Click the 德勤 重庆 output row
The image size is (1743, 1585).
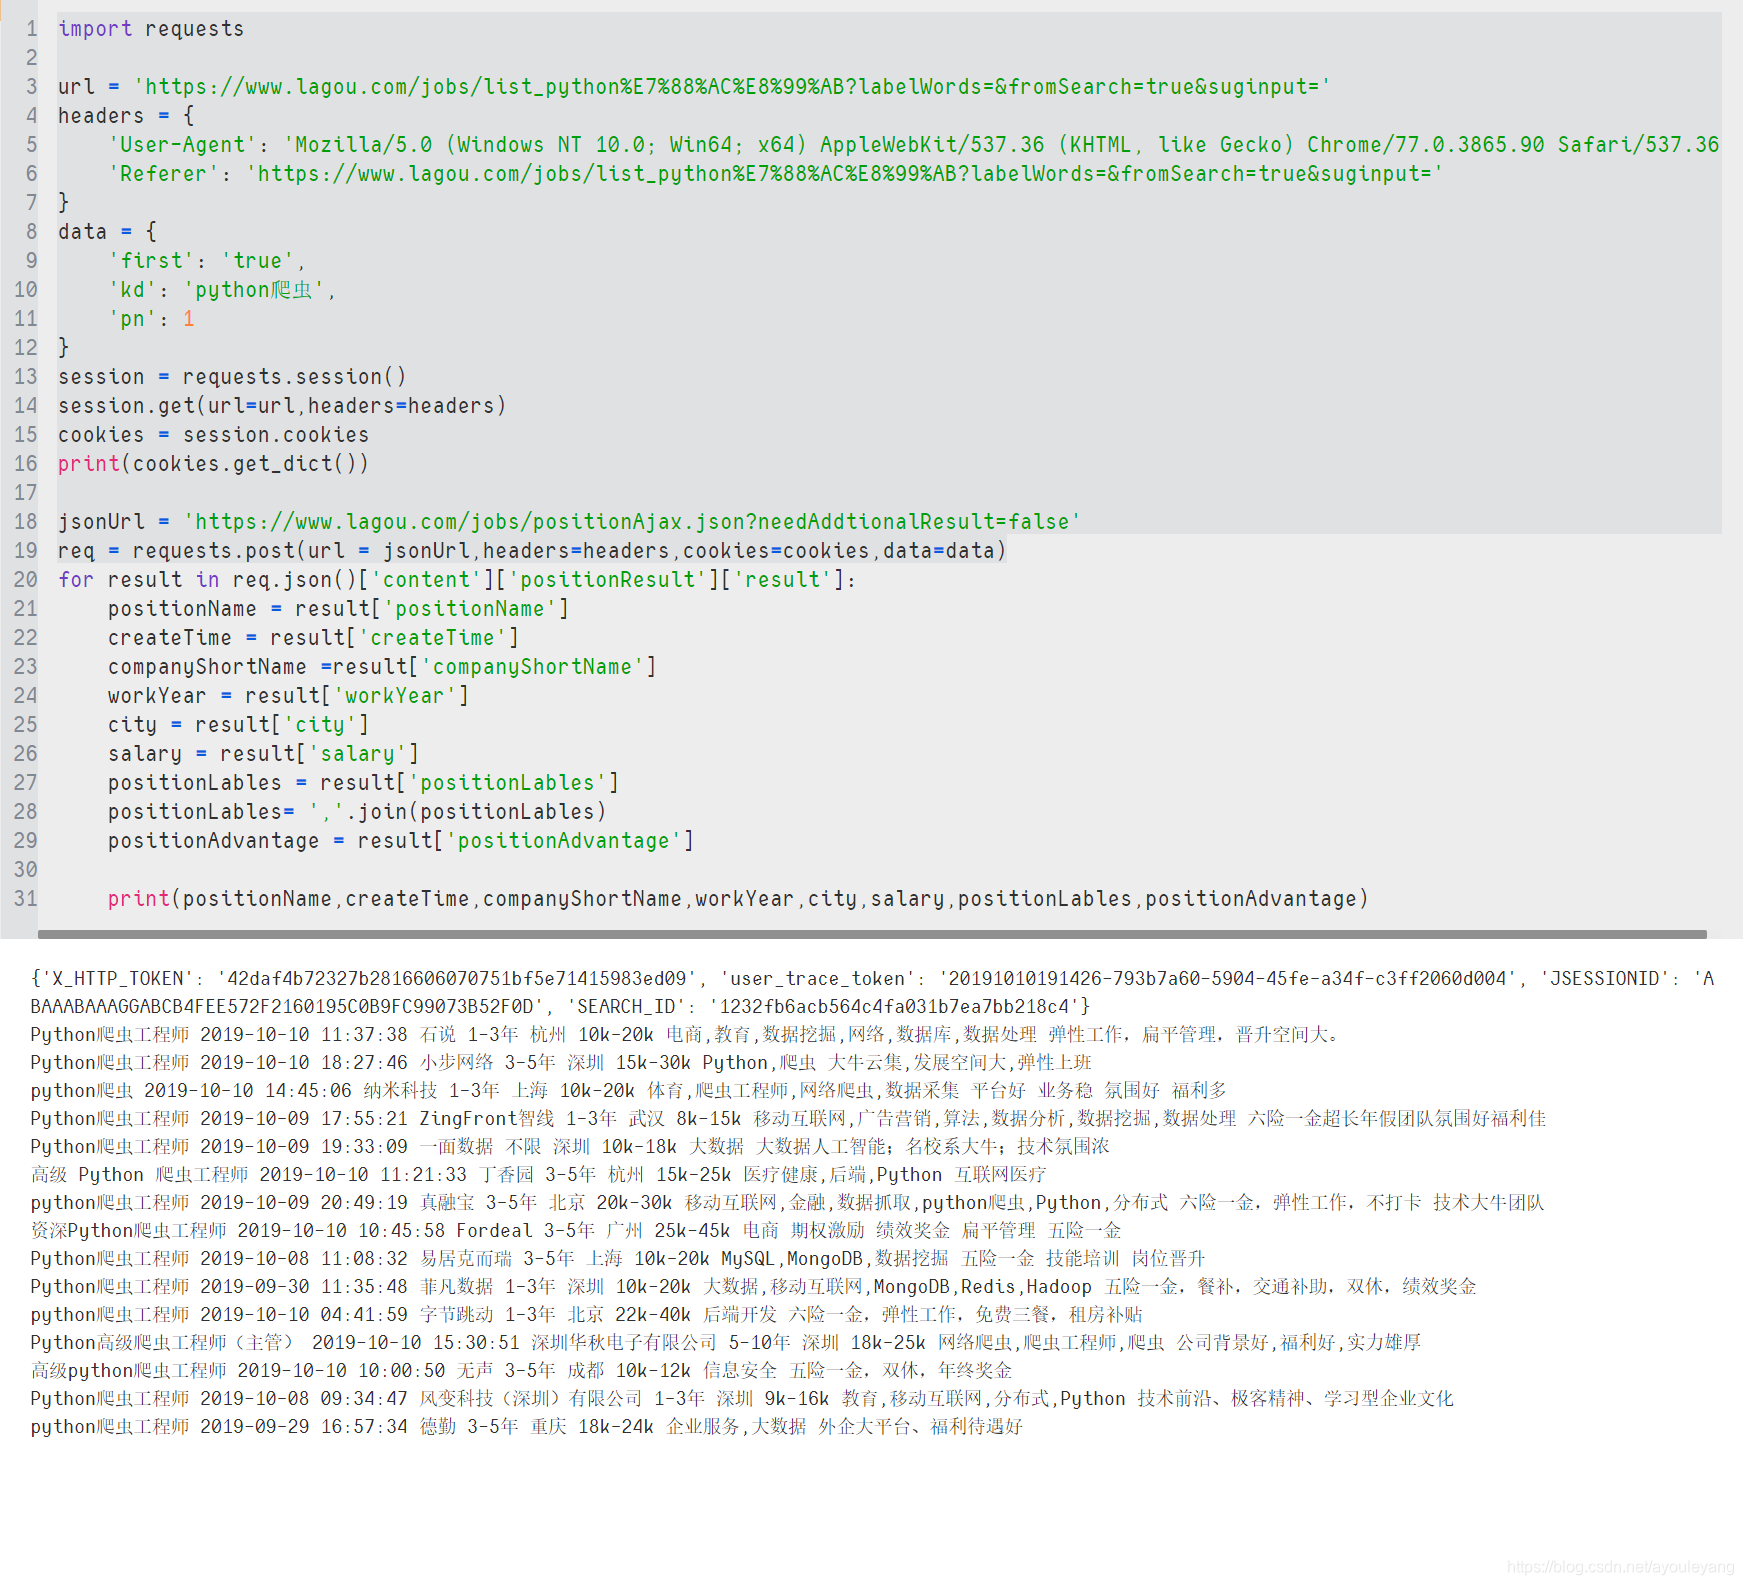pyautogui.click(x=527, y=1427)
